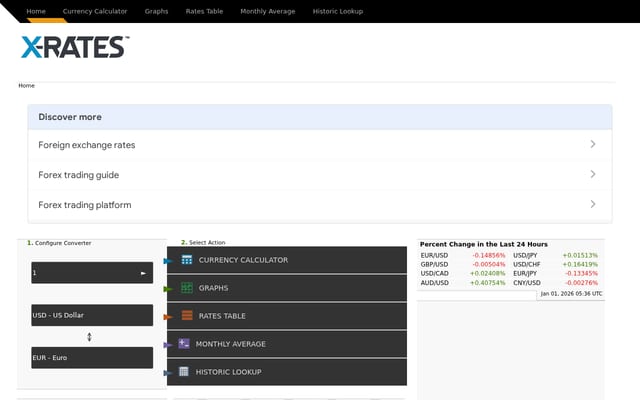Click the purple Monthly Average icon
The image size is (640, 400).
[x=184, y=344]
